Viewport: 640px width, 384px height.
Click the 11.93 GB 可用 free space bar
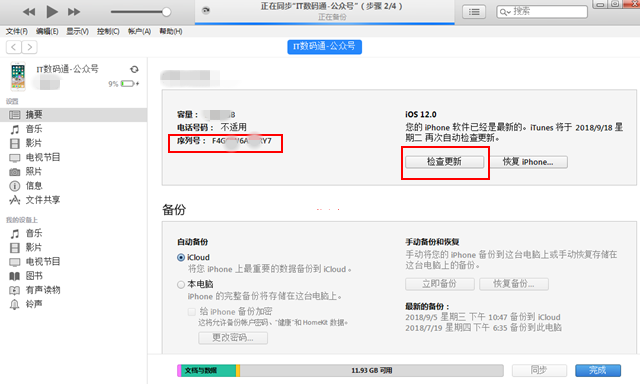[371, 371]
